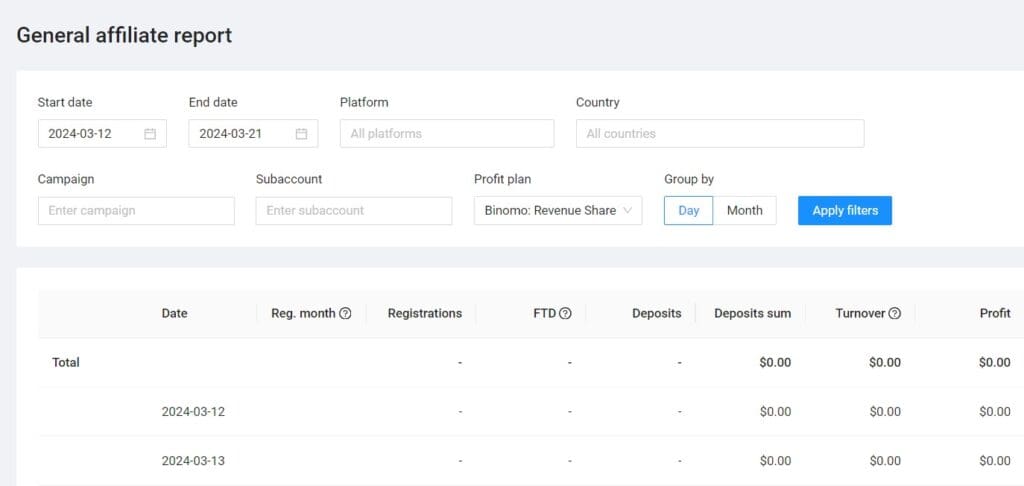Screen dimensions: 1024x486
Task: Select the 2024-03-12 date row cell
Action: pos(193,412)
